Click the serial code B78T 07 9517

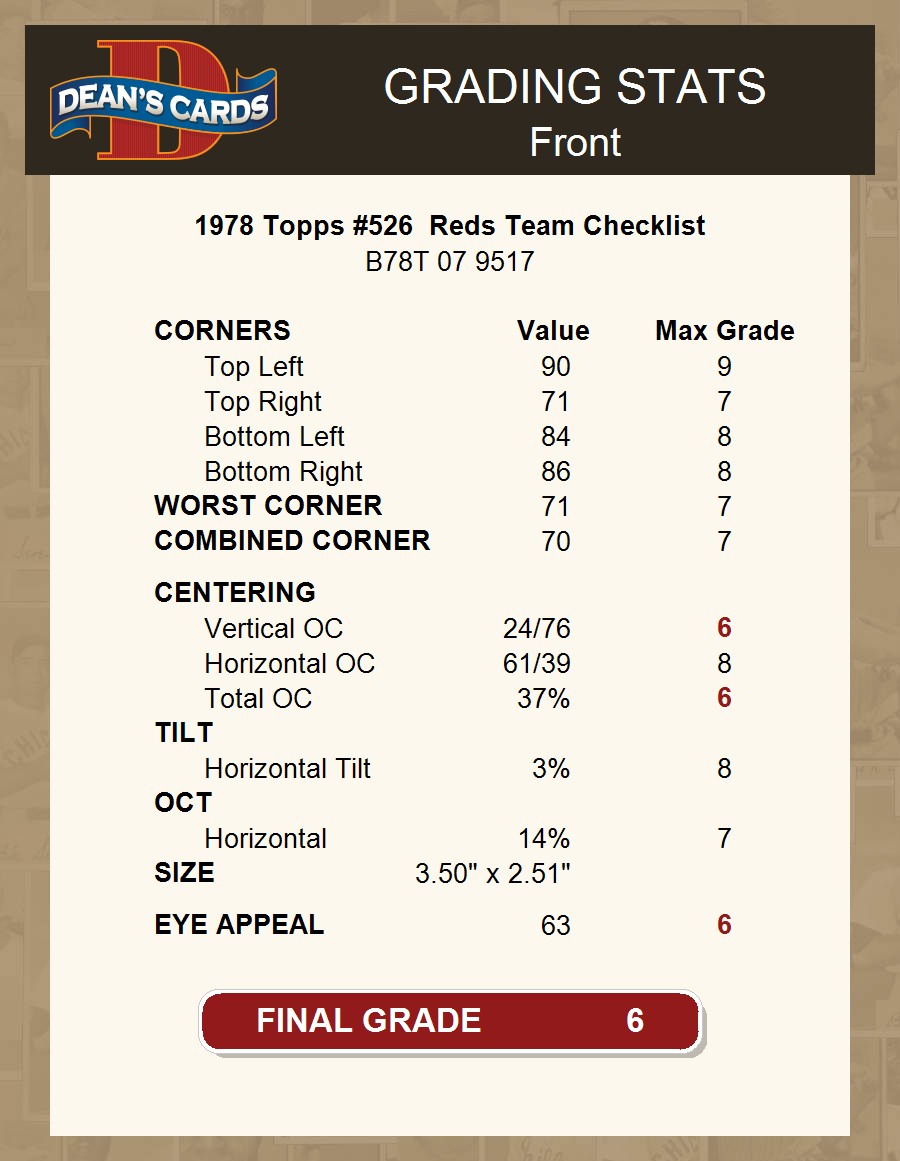450,262
